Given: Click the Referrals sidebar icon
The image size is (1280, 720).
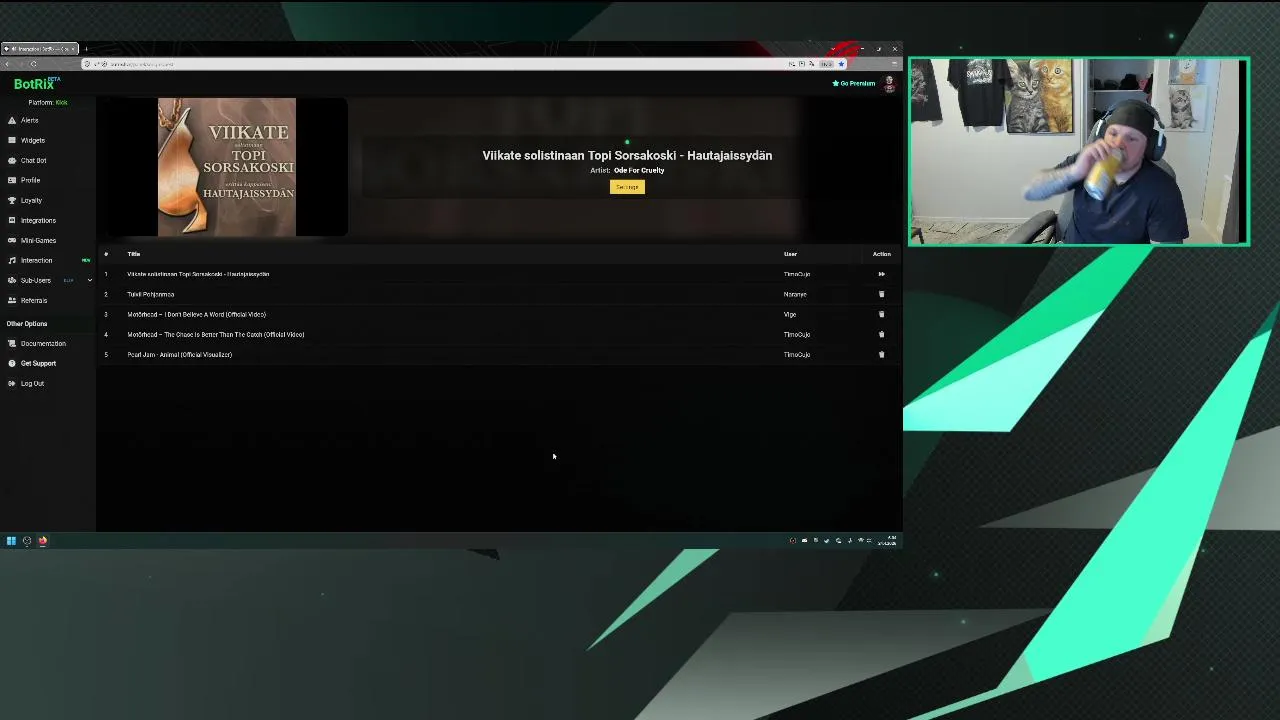Looking at the screenshot, I should tap(12, 300).
